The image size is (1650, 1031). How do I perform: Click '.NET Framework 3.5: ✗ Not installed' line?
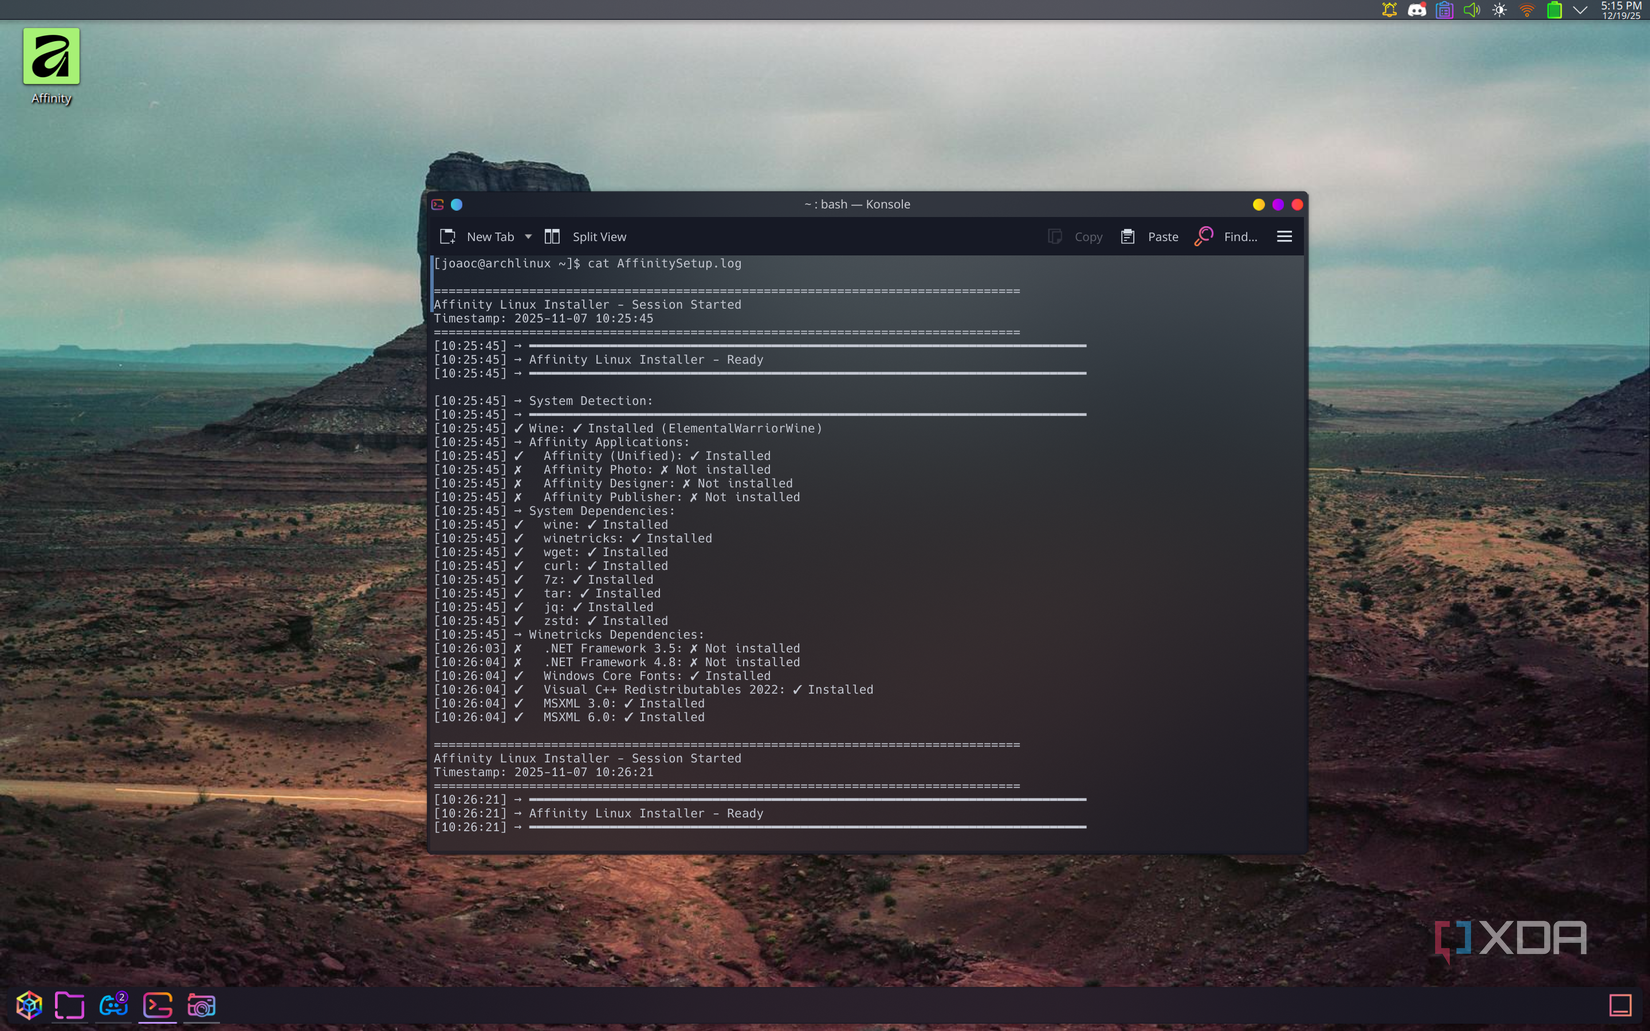point(617,649)
